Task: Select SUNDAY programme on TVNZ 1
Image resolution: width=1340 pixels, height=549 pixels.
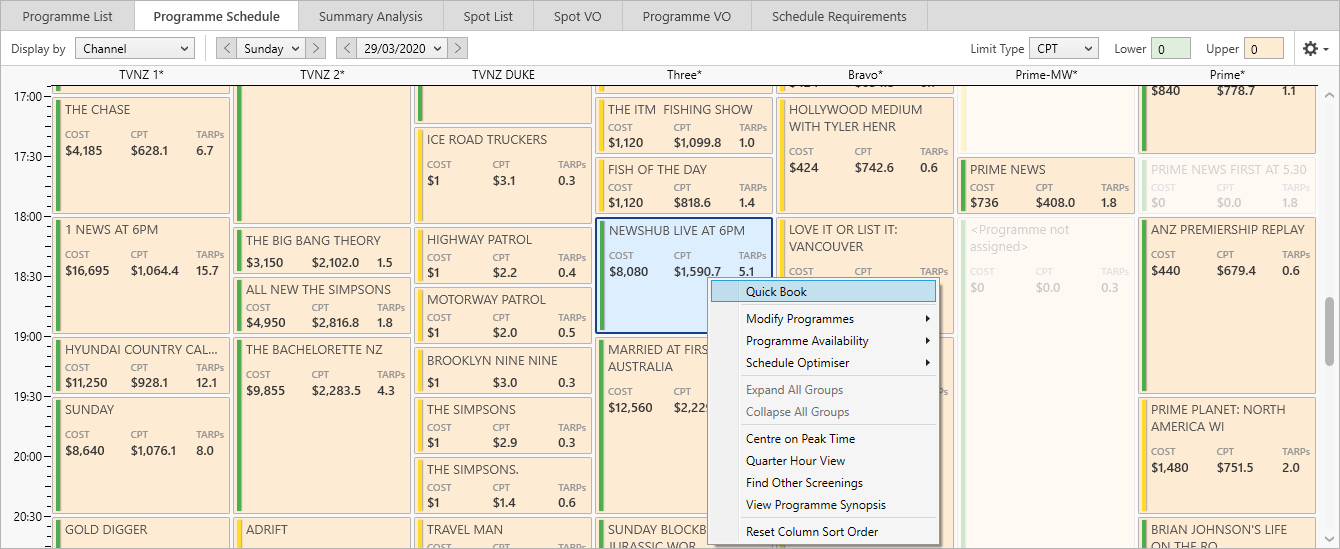Action: pos(142,454)
